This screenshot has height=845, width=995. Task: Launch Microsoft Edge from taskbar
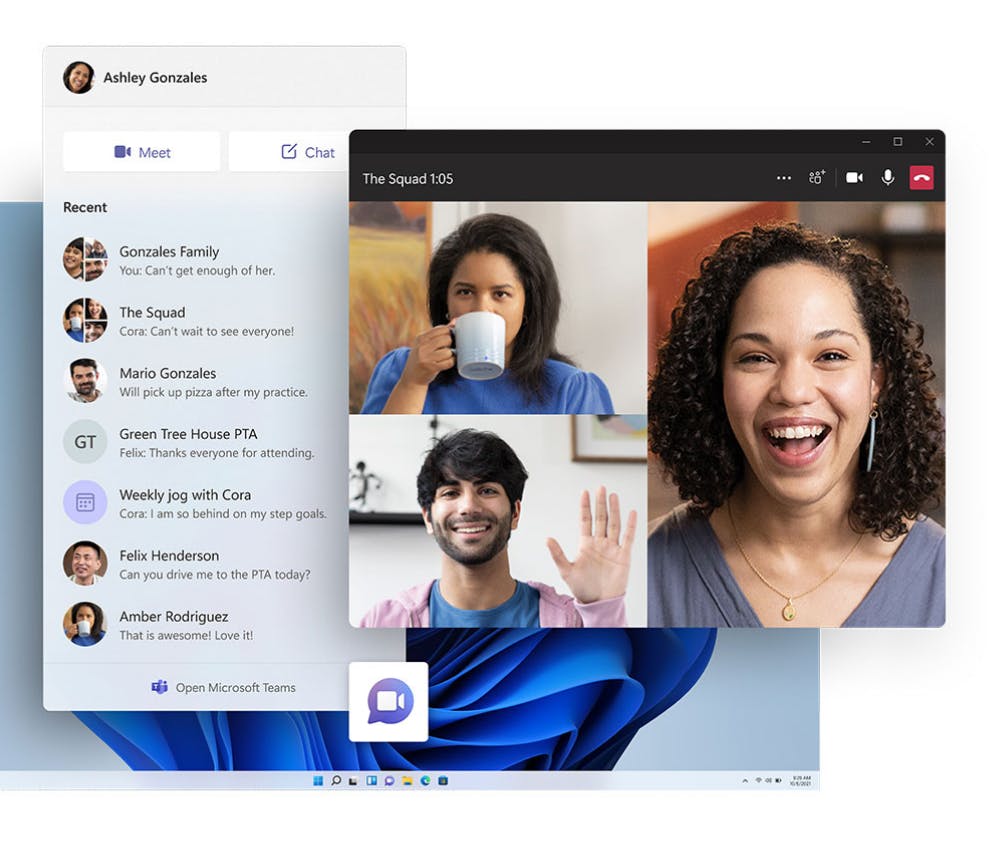pyautogui.click(x=425, y=780)
